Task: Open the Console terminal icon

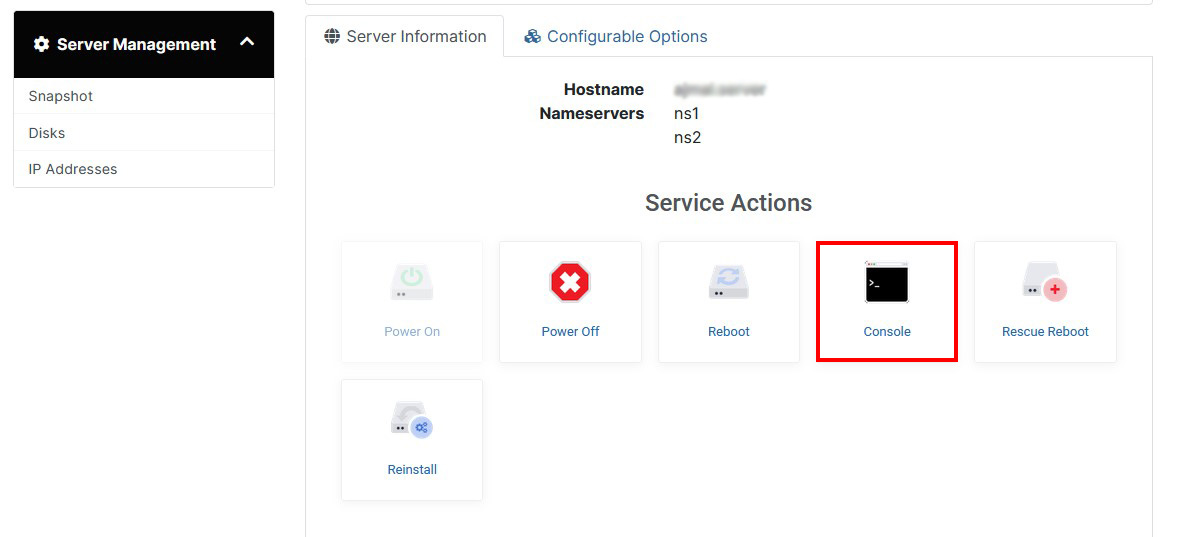Action: [x=887, y=282]
